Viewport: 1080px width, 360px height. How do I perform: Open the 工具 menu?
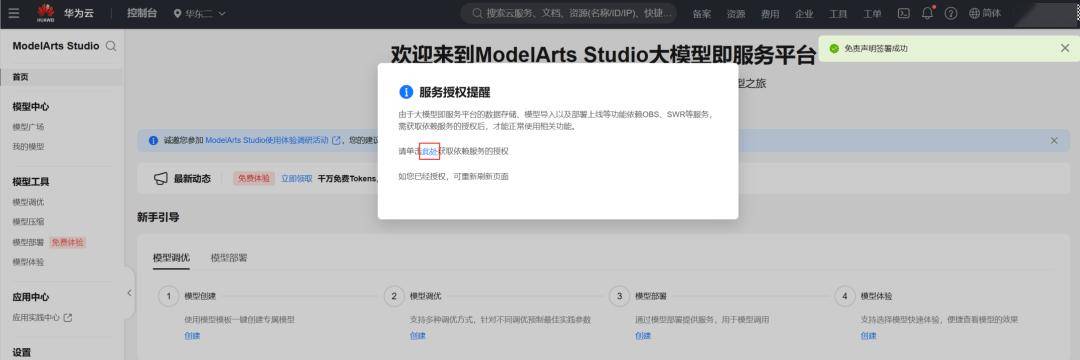tap(838, 14)
